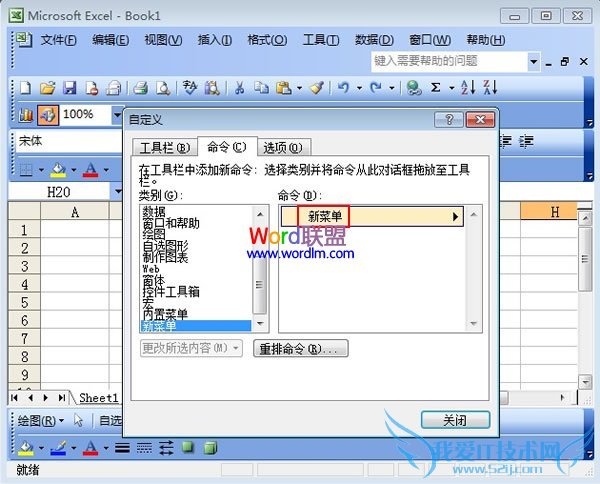This screenshot has height=484, width=600.
Task: Open the help question box dropdown arrow
Action: 533,61
